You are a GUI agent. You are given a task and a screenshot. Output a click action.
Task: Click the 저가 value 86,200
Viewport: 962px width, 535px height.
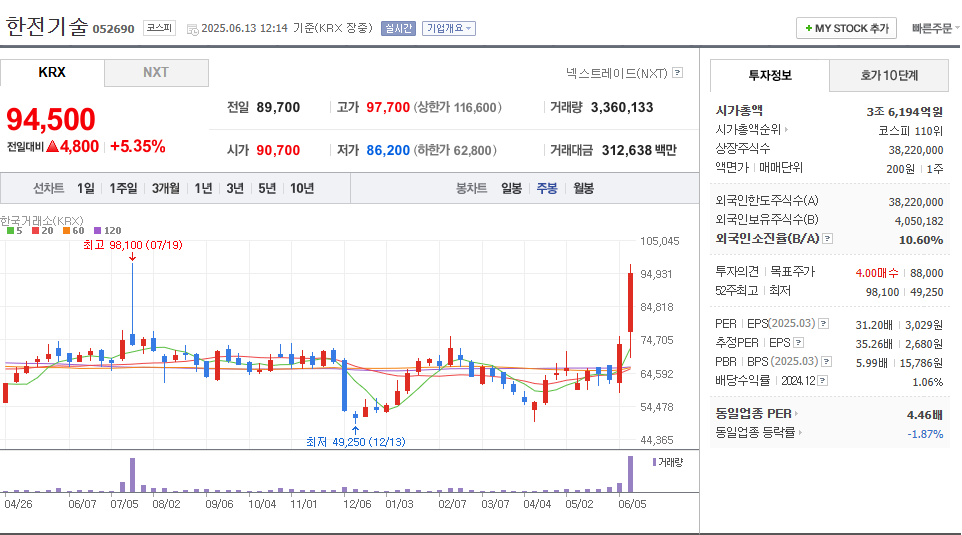click(x=388, y=150)
